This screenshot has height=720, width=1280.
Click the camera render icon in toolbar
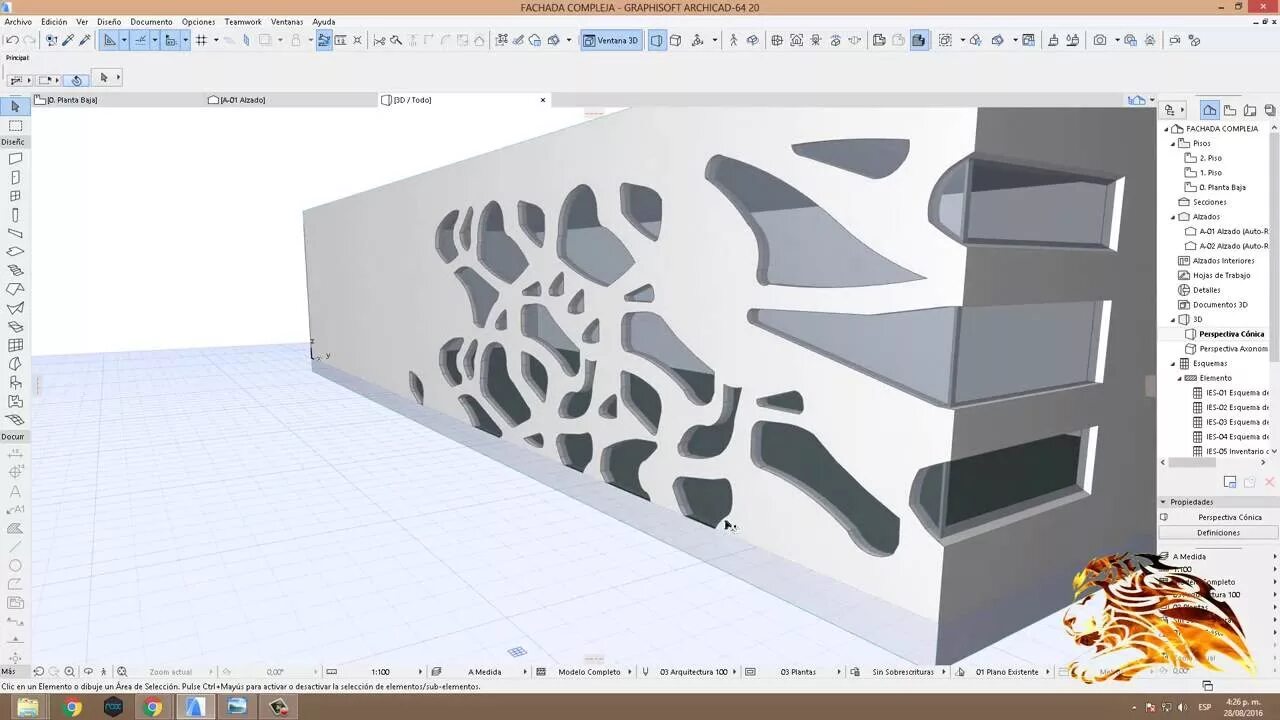tap(1100, 40)
